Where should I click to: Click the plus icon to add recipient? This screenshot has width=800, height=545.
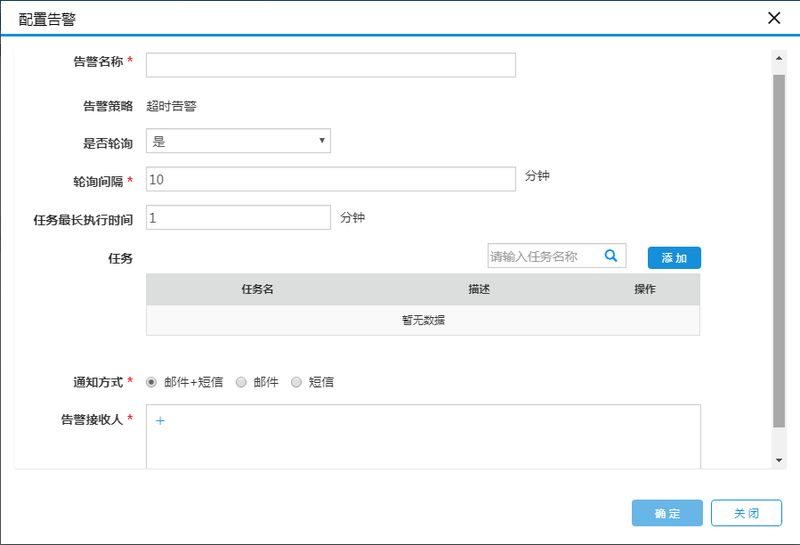(x=160, y=421)
